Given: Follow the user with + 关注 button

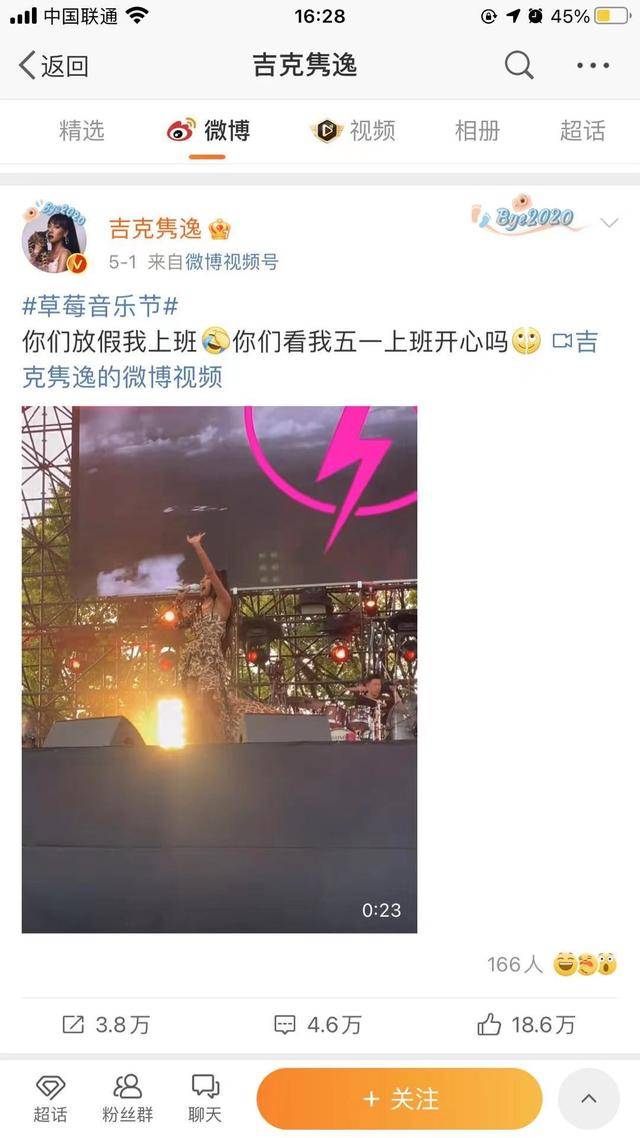Looking at the screenshot, I should click(x=399, y=1098).
